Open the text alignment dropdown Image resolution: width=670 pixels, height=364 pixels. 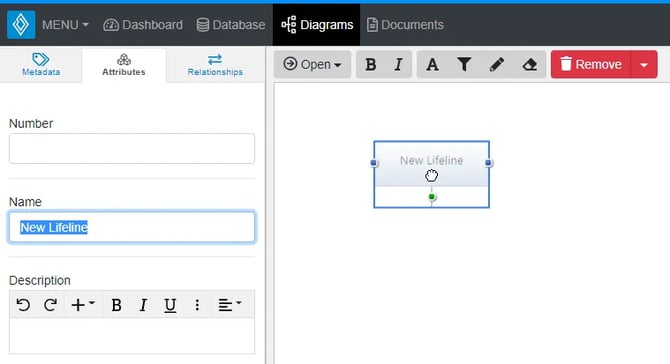pyautogui.click(x=230, y=305)
